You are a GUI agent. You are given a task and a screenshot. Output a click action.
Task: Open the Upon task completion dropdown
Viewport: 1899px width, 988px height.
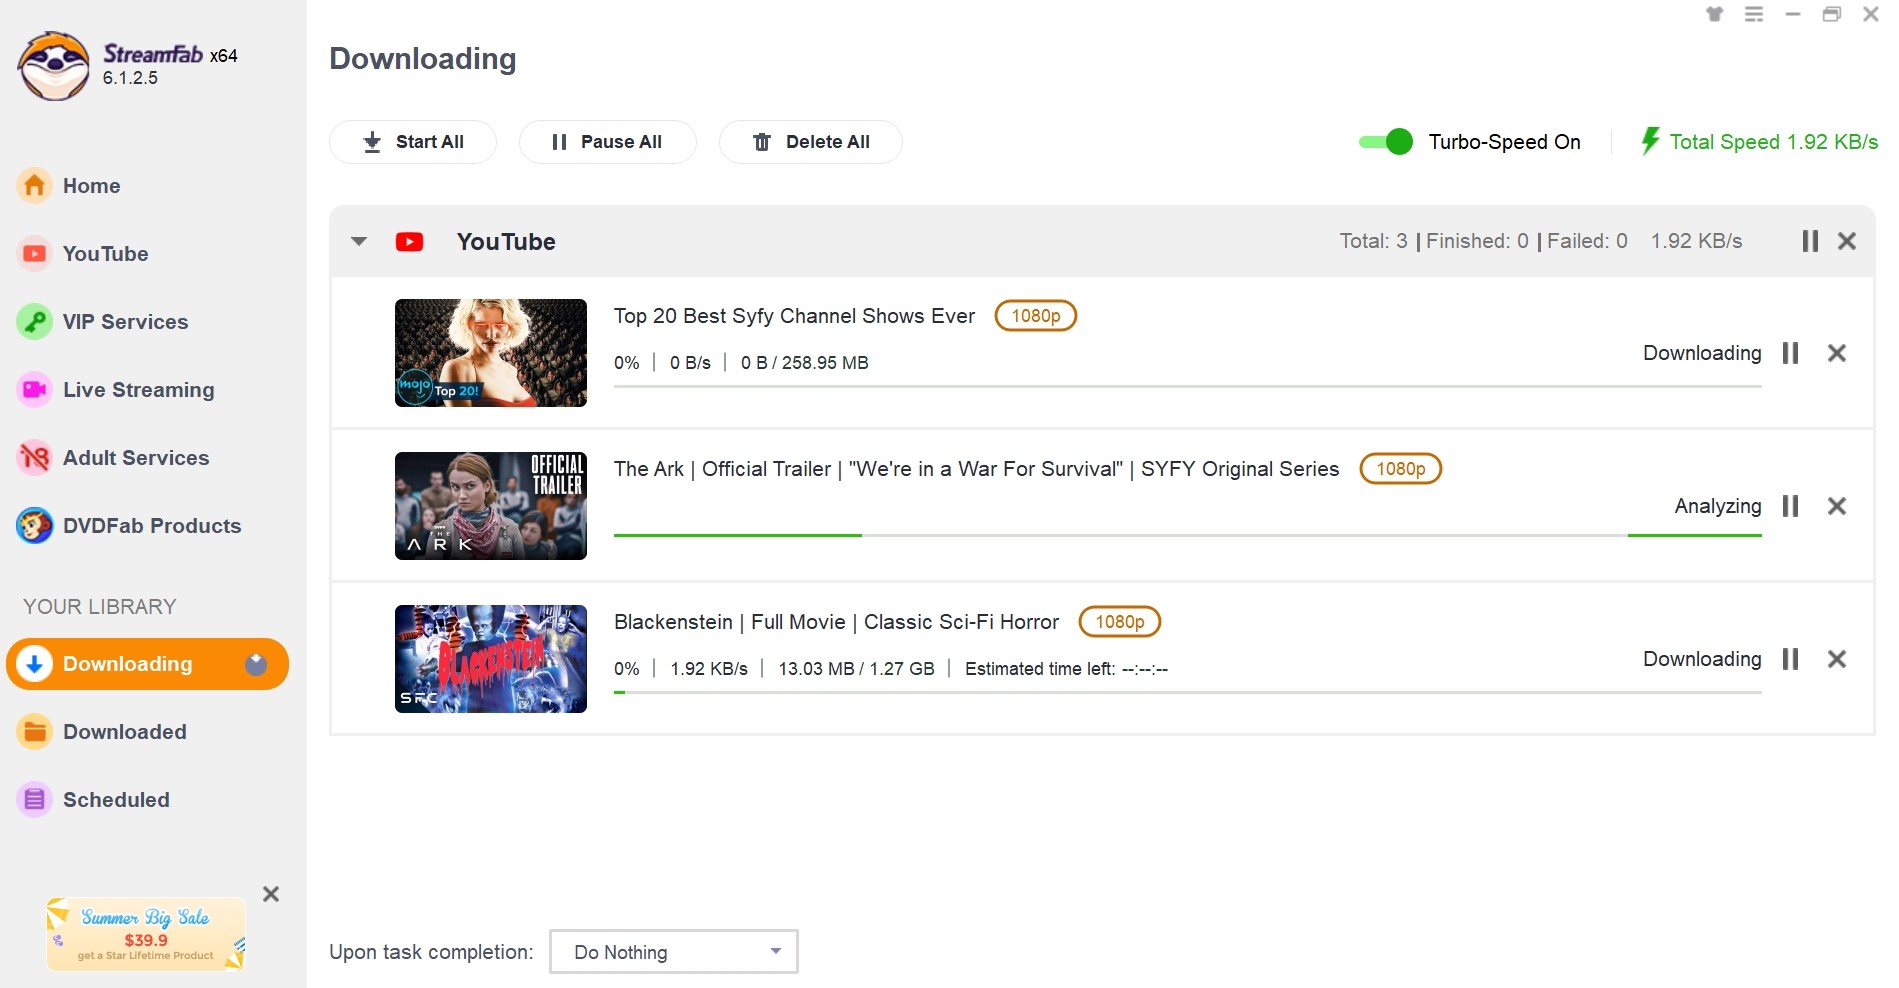[x=674, y=952]
